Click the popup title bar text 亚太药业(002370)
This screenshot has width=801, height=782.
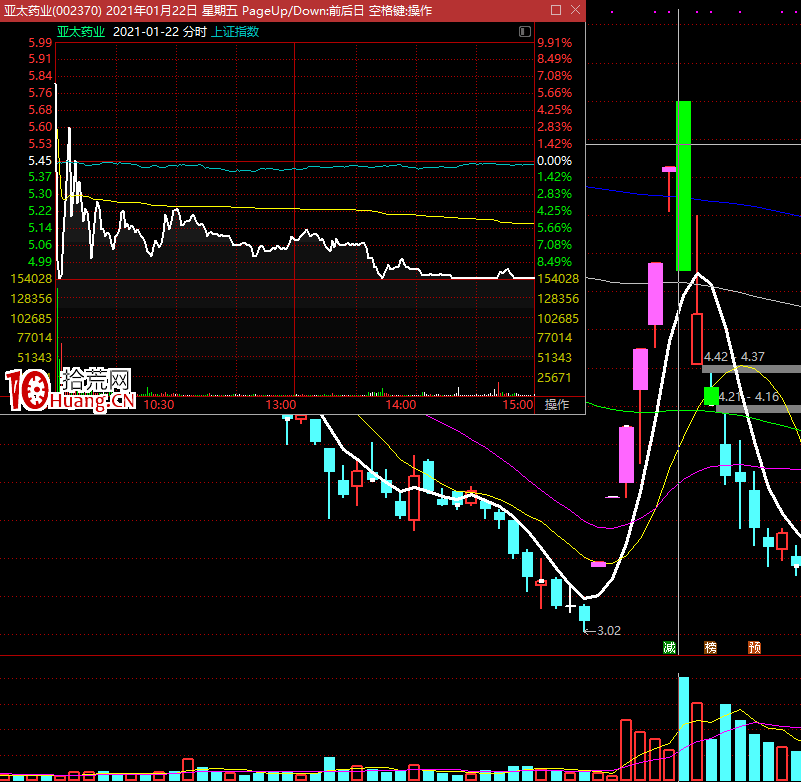click(x=53, y=10)
